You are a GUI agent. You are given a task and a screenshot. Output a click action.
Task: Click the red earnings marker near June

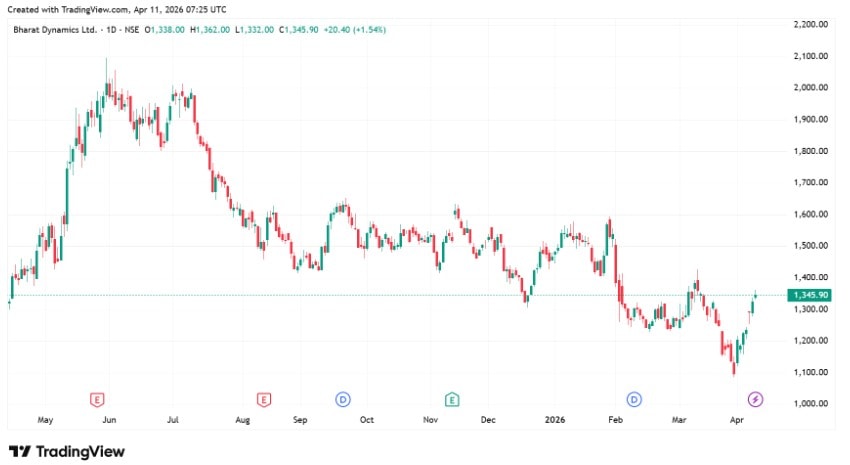click(x=97, y=399)
